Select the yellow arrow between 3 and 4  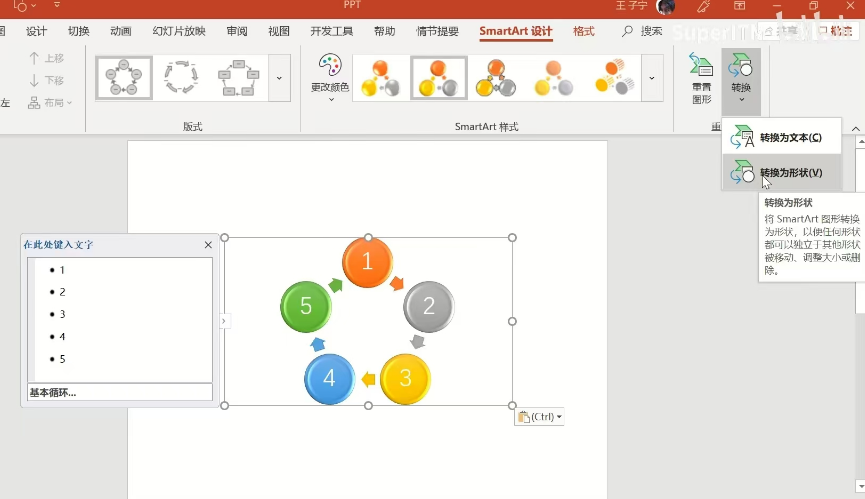pos(368,379)
